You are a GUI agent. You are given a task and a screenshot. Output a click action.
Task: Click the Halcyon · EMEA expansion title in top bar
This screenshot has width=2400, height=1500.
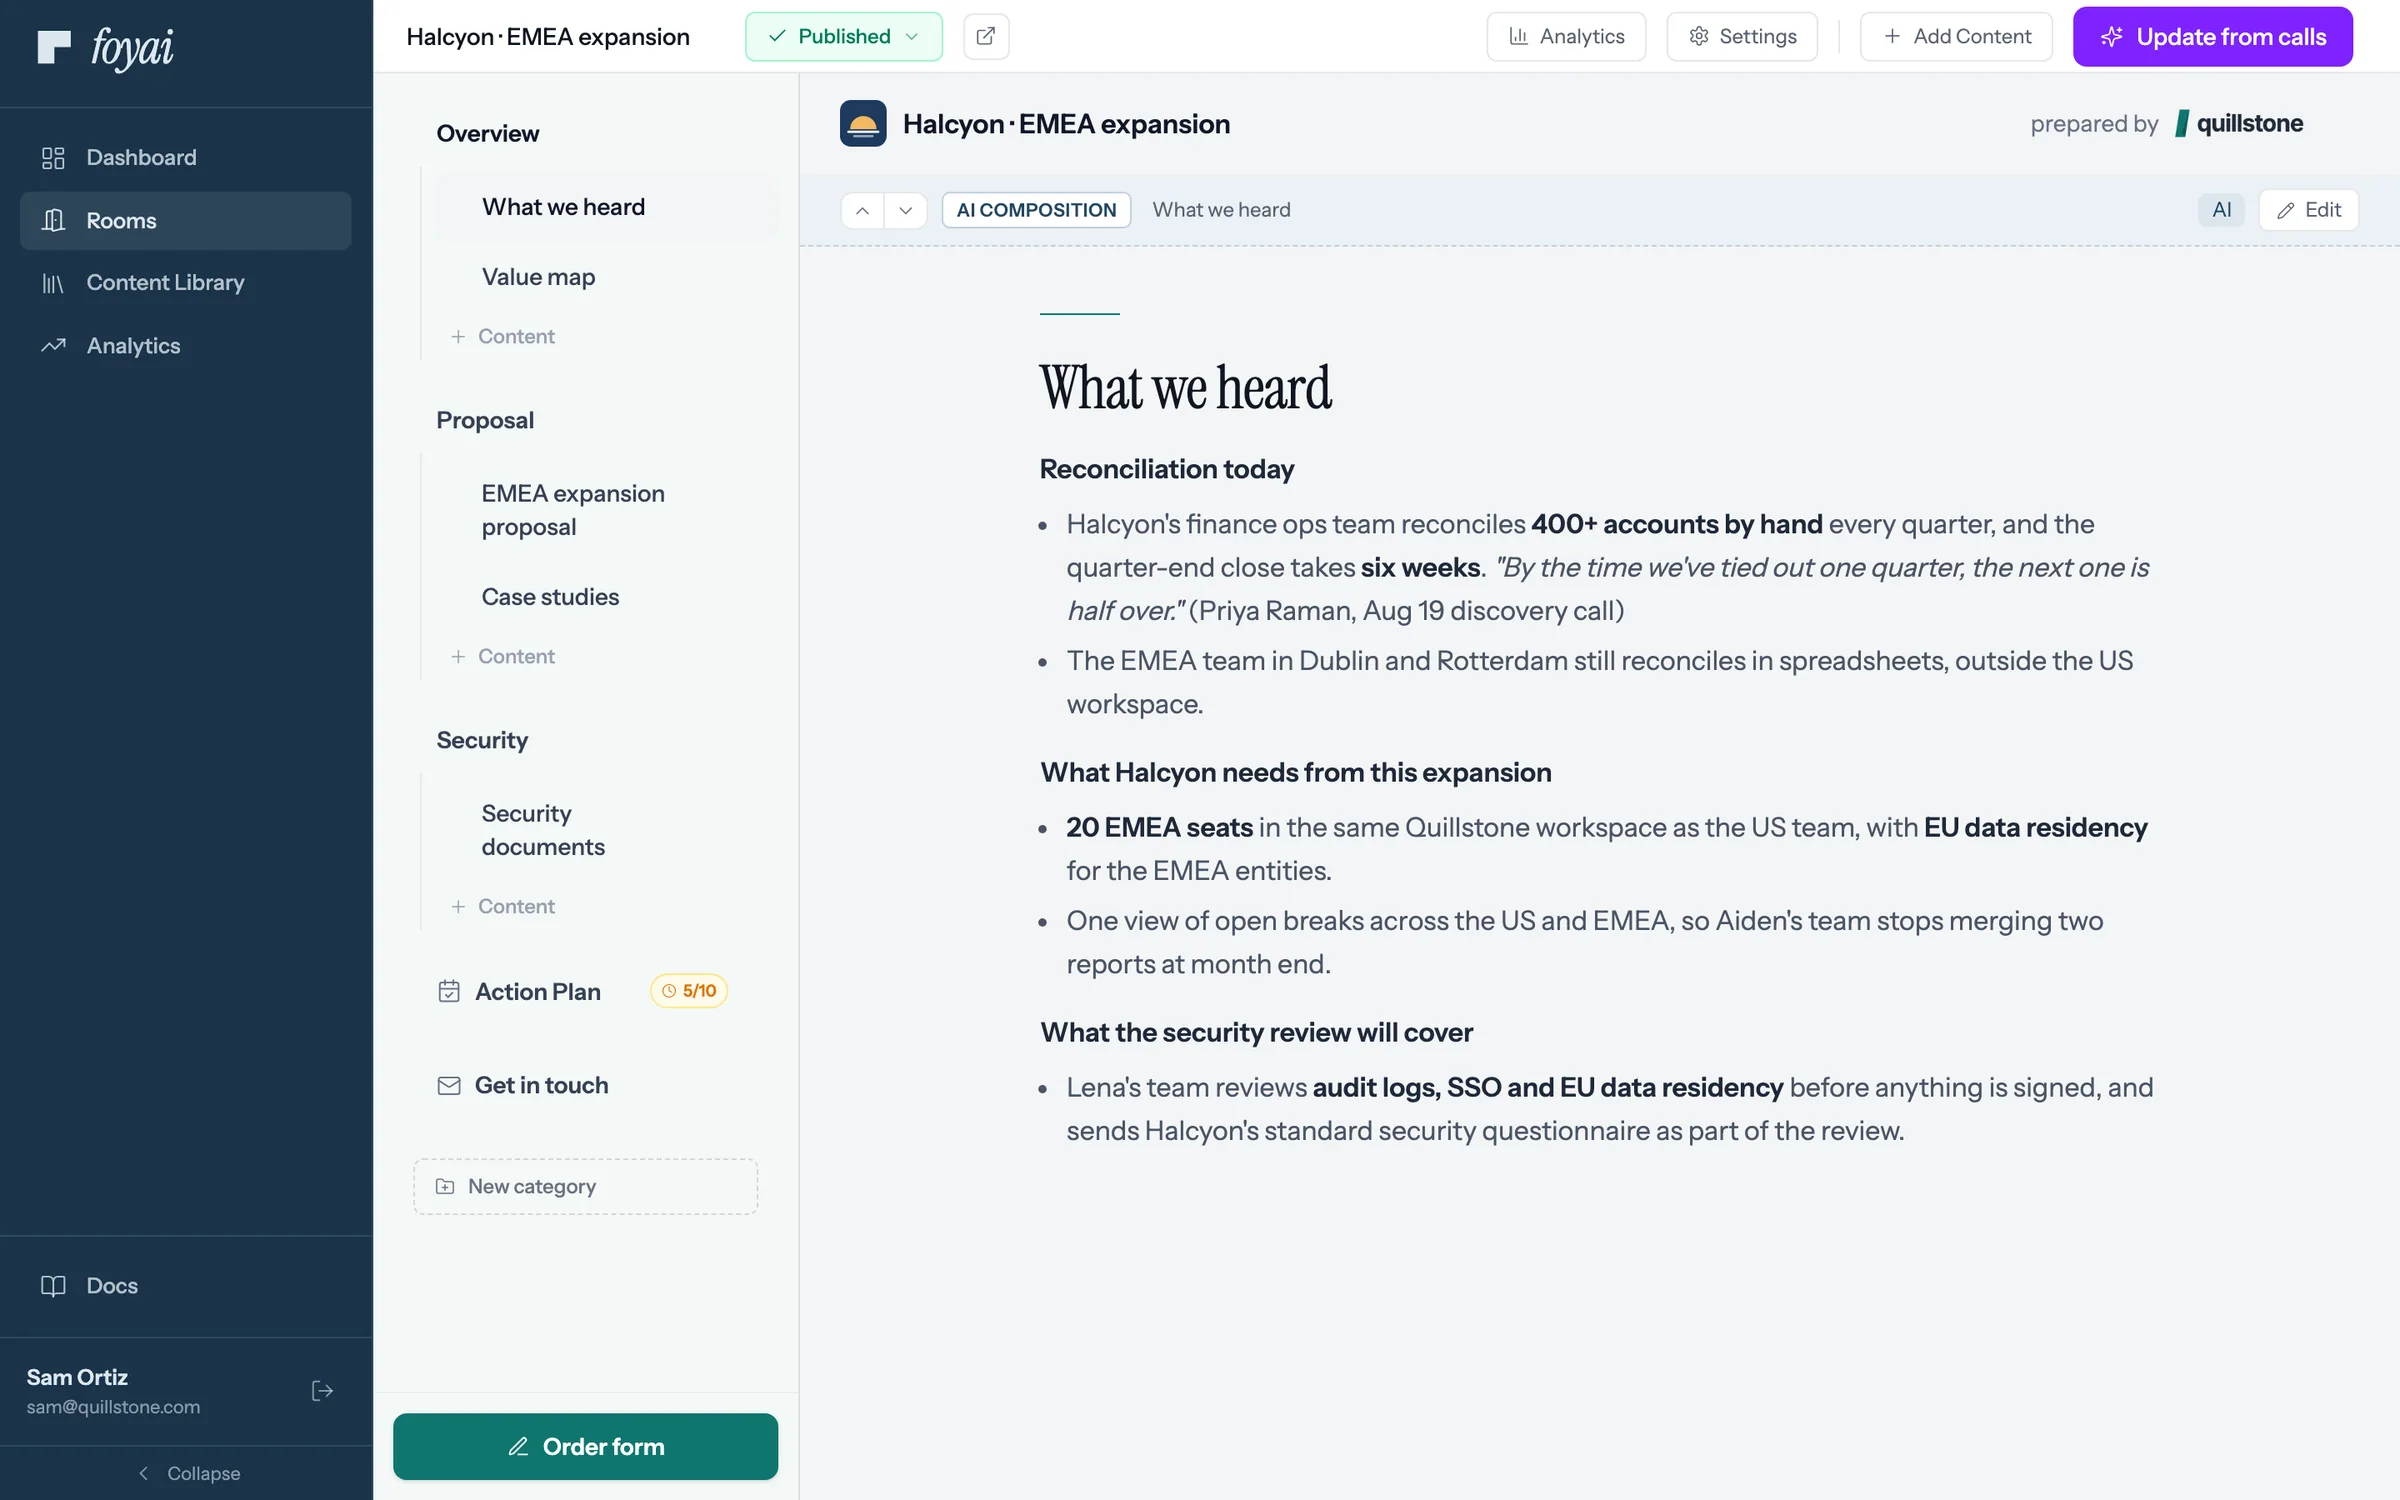tap(548, 36)
